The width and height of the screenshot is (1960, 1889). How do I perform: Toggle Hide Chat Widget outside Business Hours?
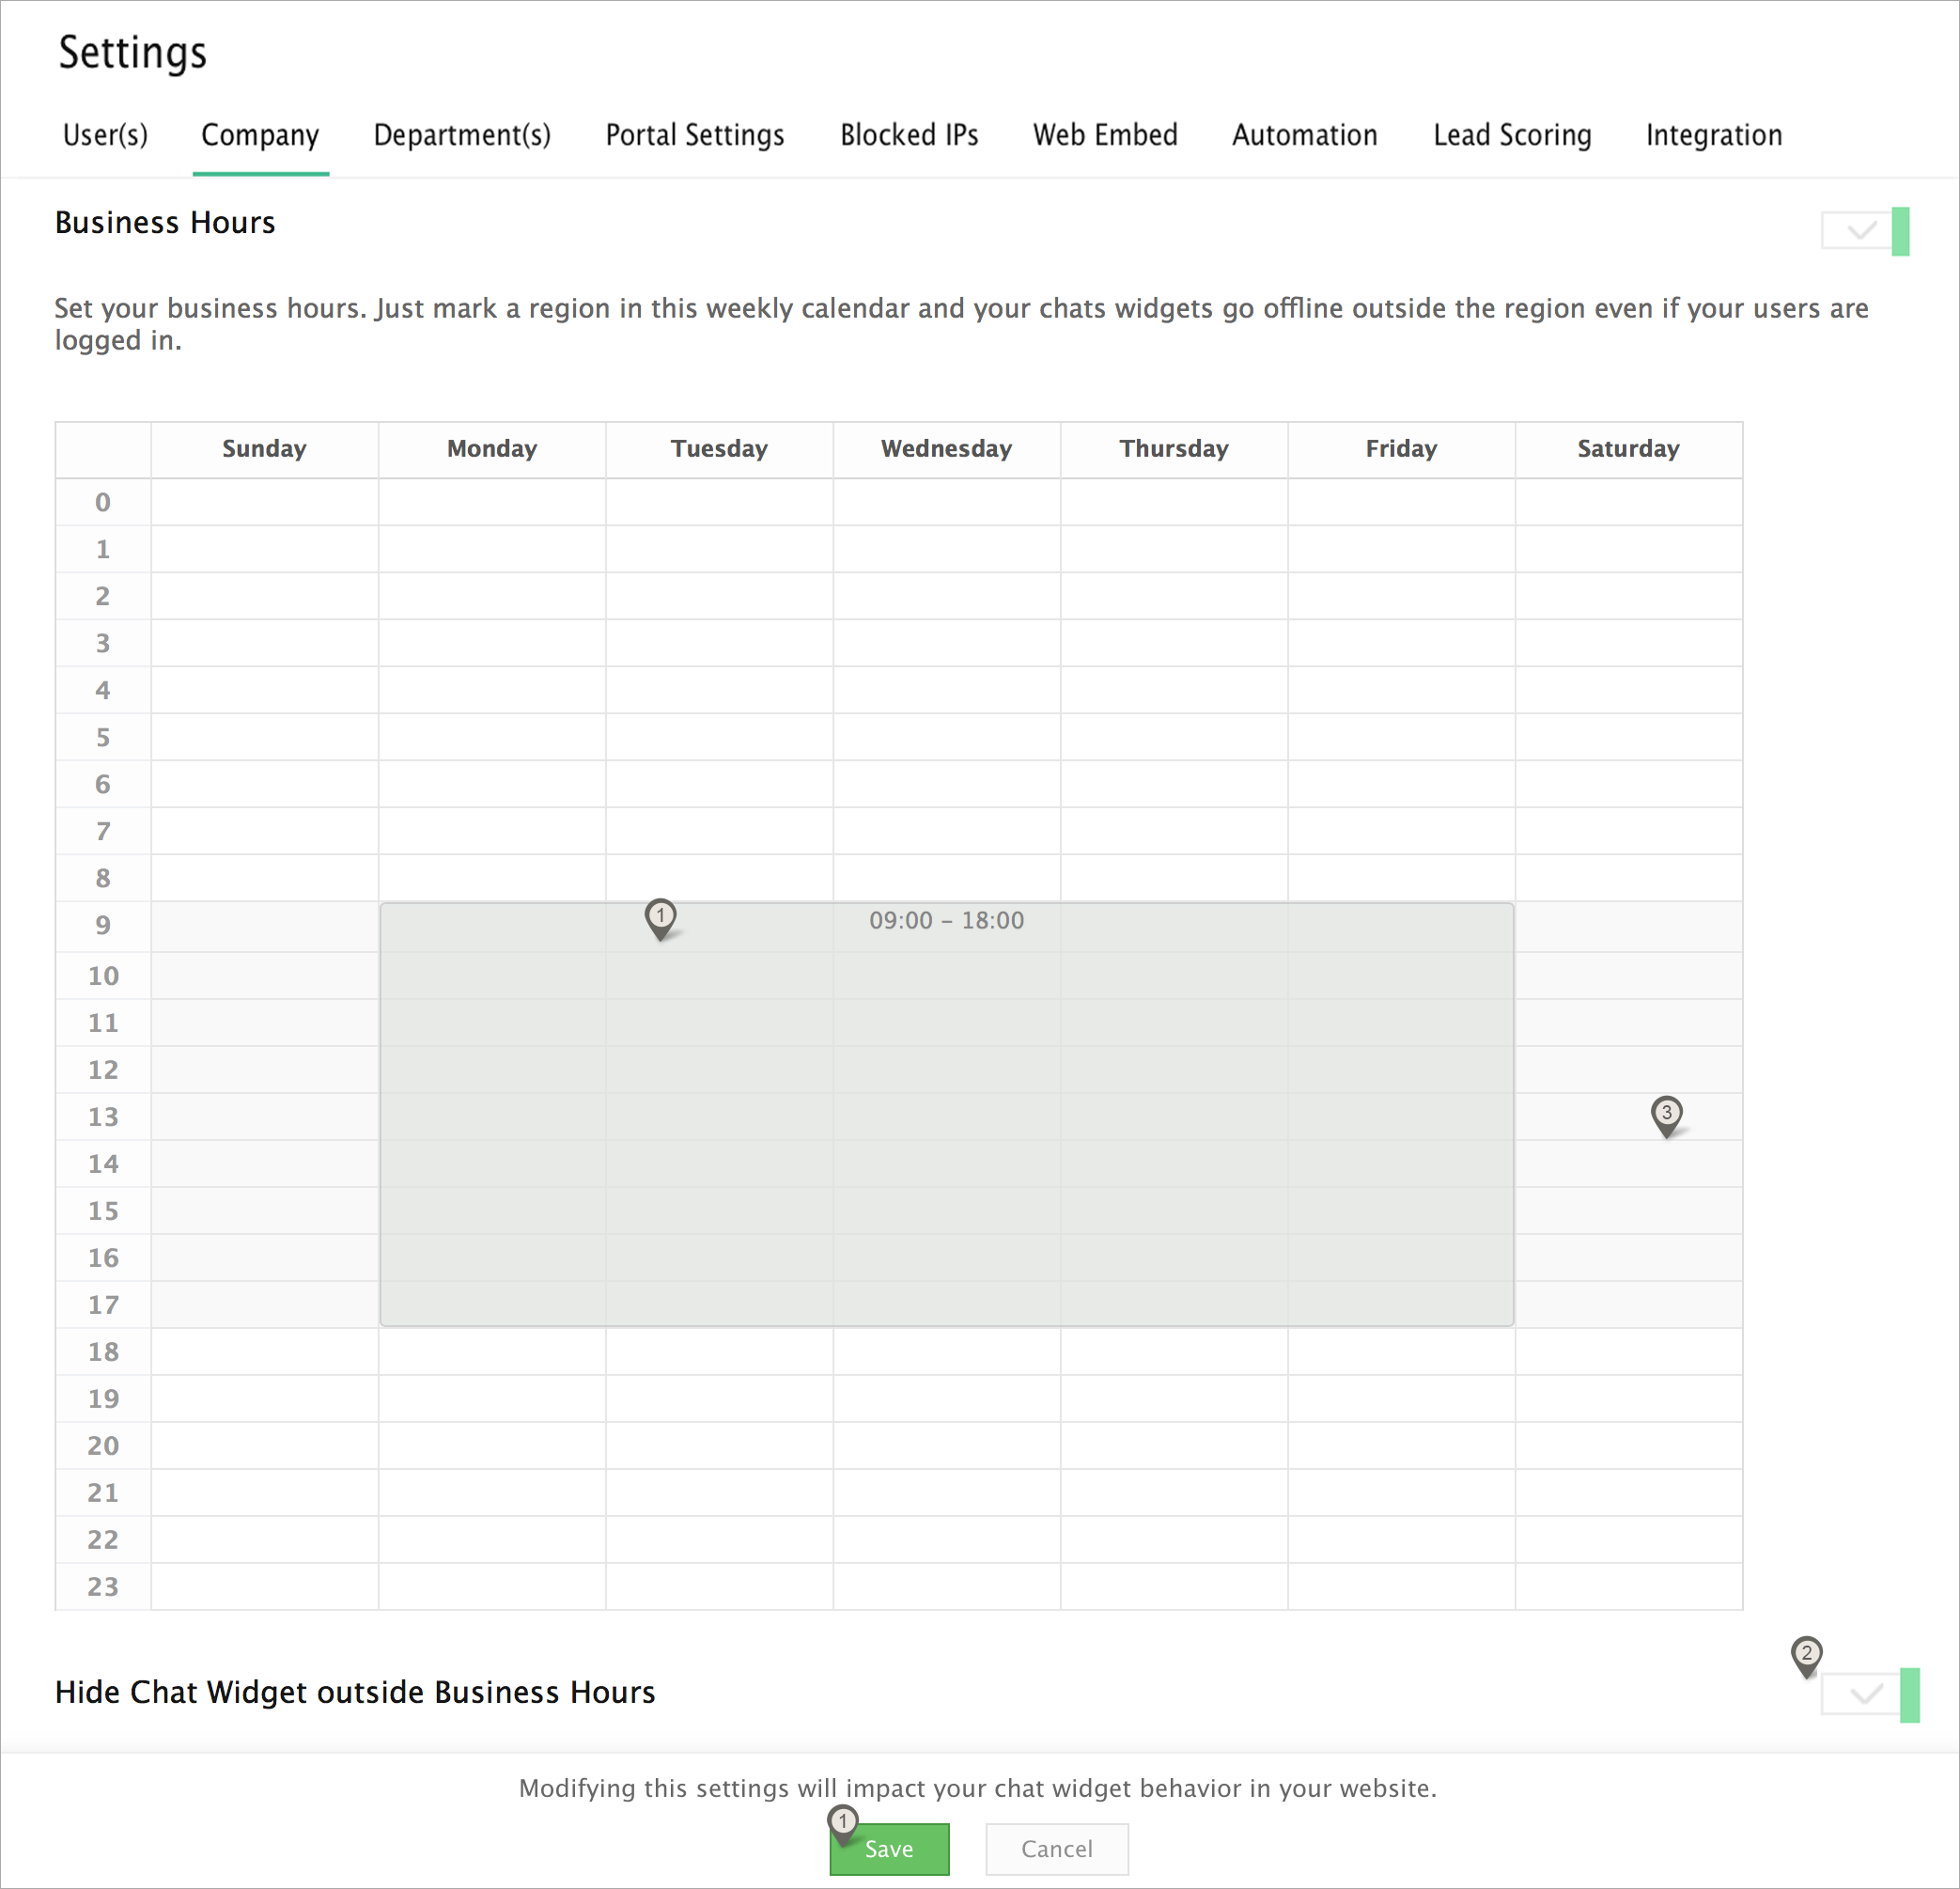(x=1870, y=1694)
